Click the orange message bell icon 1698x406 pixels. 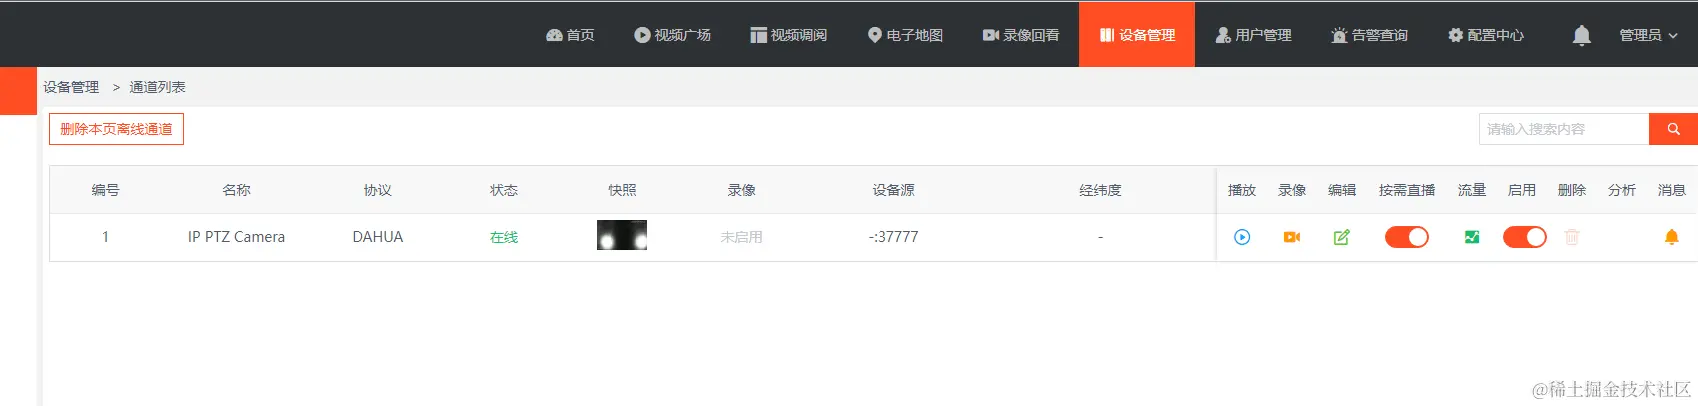tap(1671, 237)
